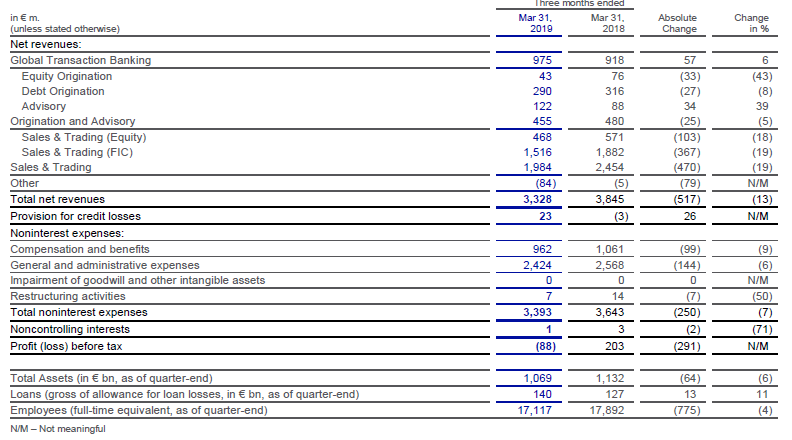This screenshot has height=440, width=792.
Task: Select the 3,393 total noninterest expenses value
Action: pos(537,313)
